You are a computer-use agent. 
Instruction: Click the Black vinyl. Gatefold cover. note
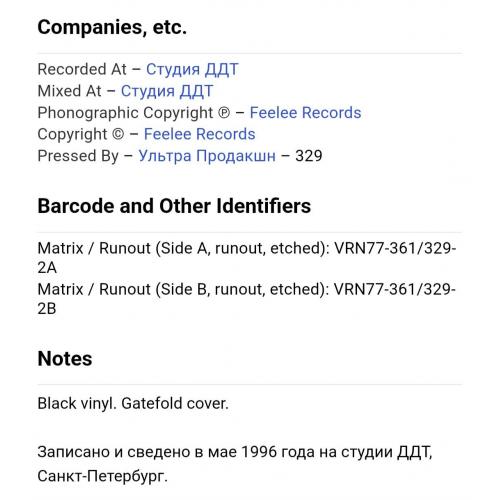133,404
